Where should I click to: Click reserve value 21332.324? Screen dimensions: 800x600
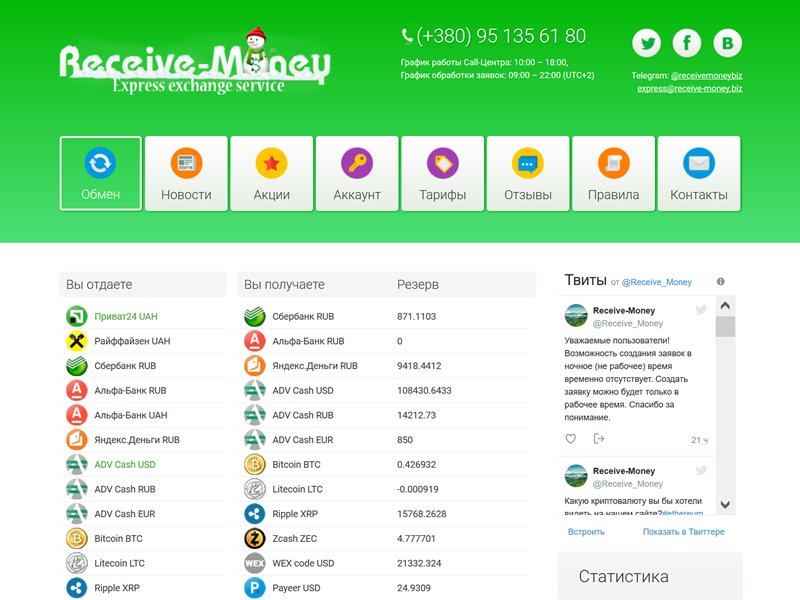pyautogui.click(x=419, y=563)
